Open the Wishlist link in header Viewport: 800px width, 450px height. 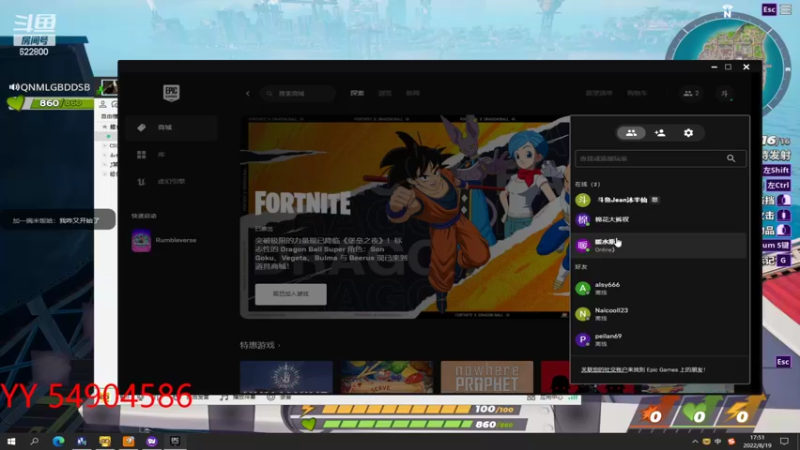(599, 93)
